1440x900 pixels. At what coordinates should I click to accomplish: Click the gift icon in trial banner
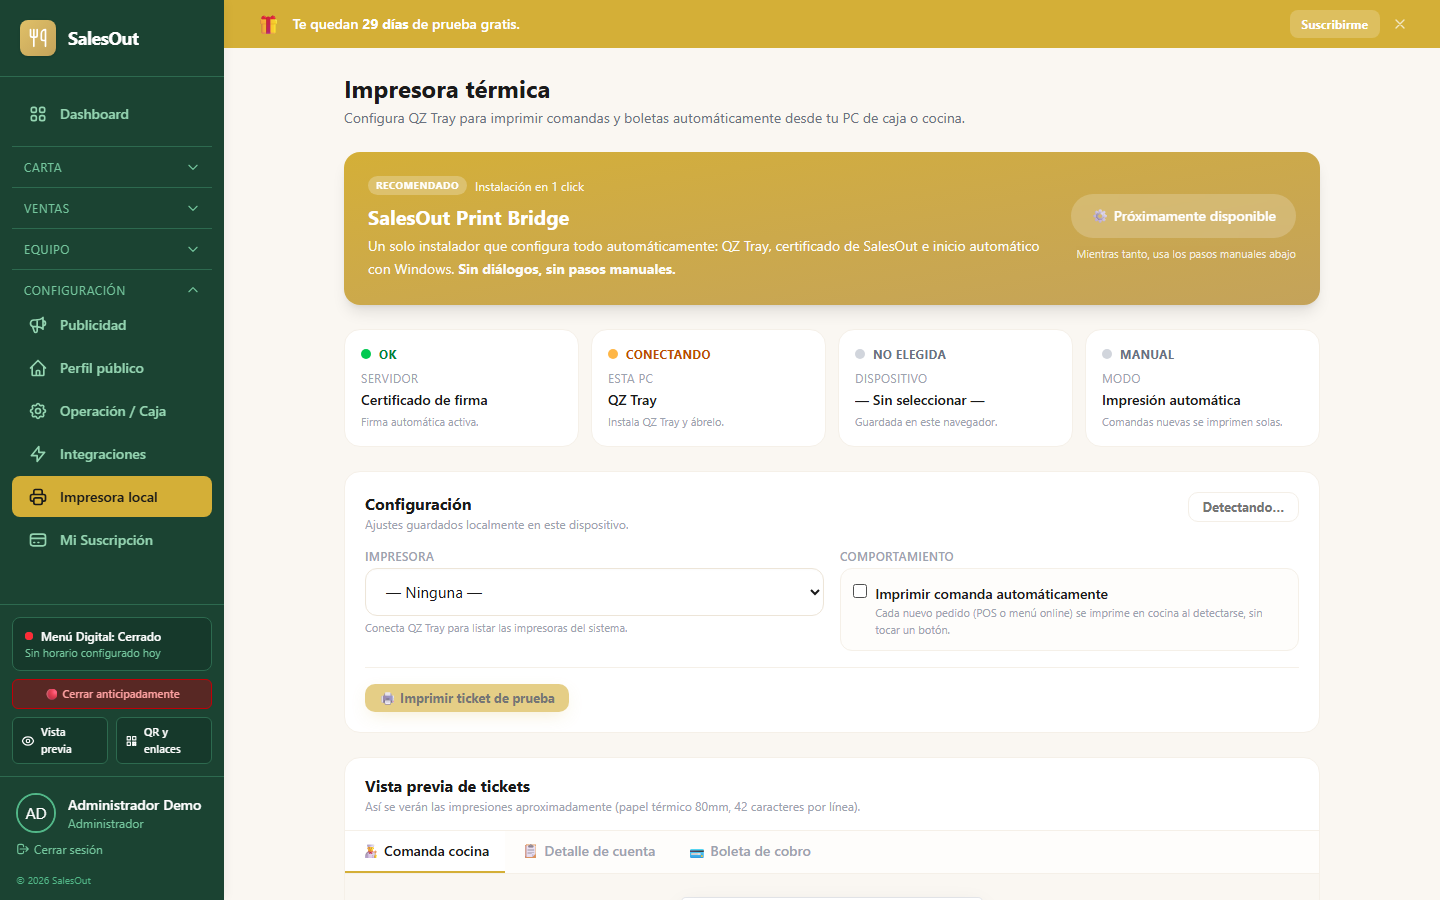pyautogui.click(x=268, y=24)
